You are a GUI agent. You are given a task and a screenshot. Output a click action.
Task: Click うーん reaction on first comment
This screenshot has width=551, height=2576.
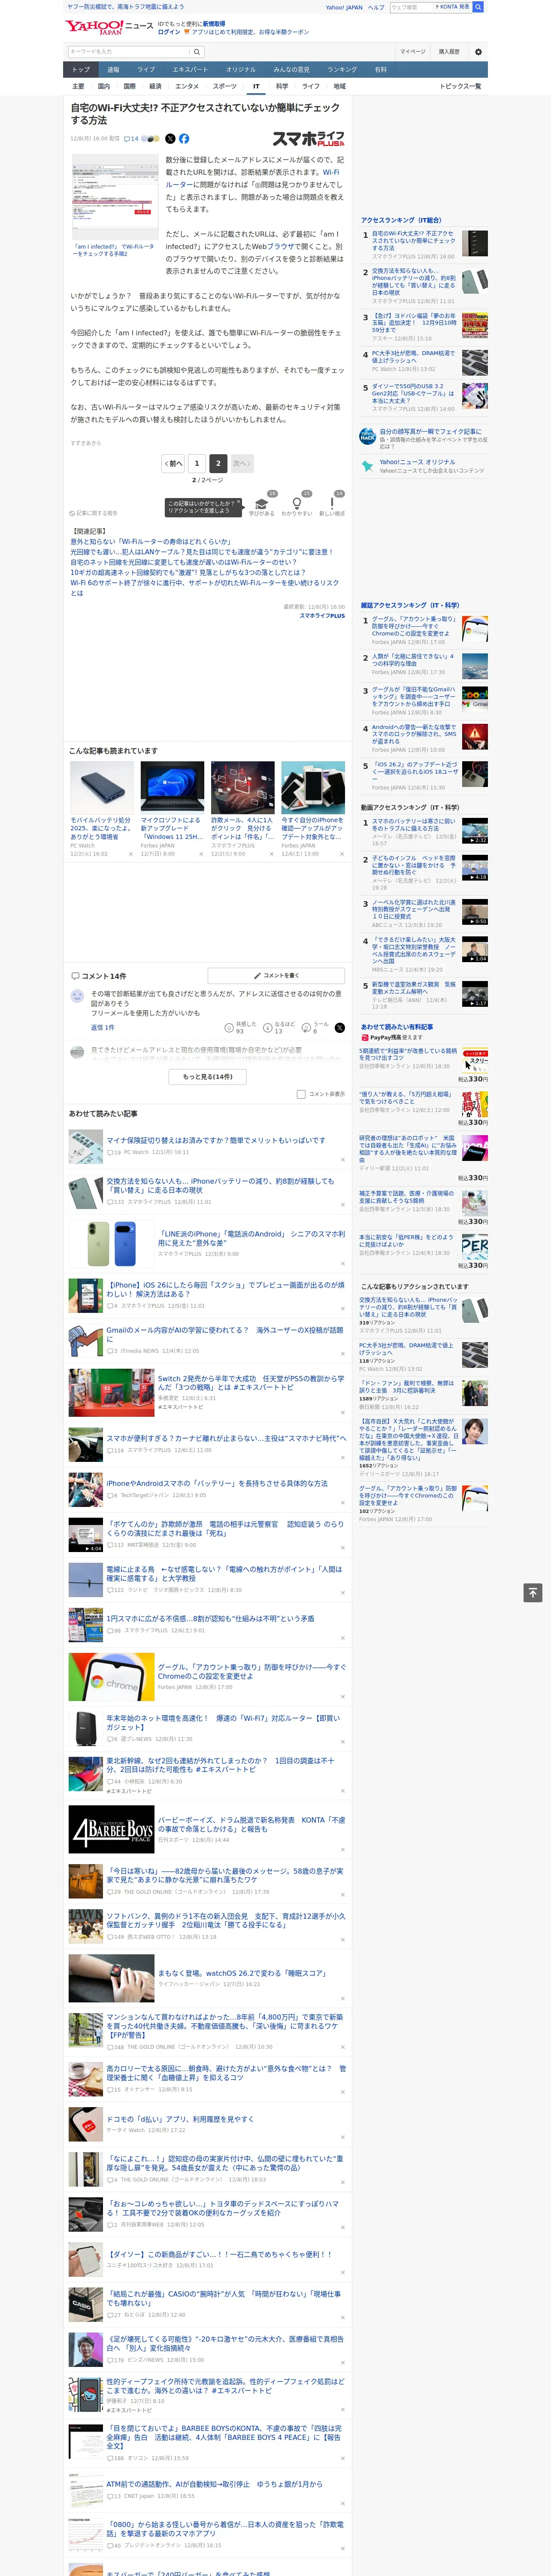(316, 1028)
